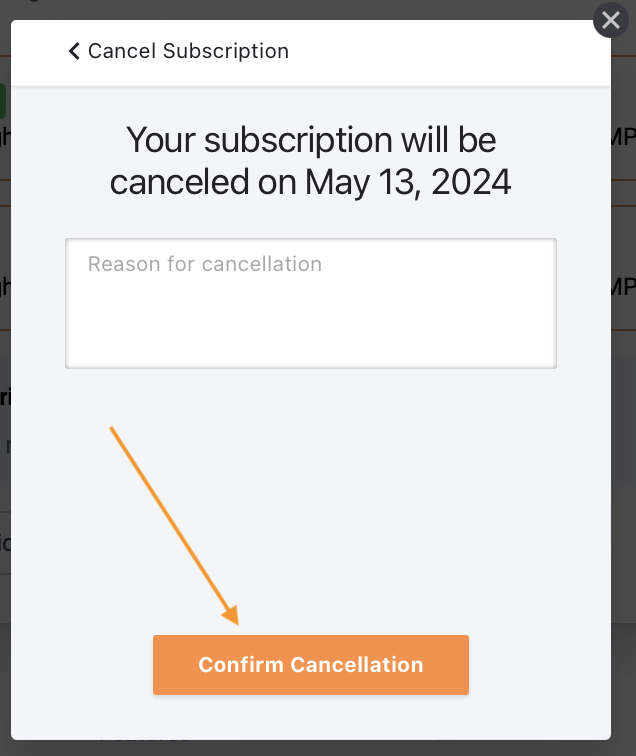Screen dimensions: 636x756
Task: Close the cancellation dialog with the X
Action: (x=610, y=21)
